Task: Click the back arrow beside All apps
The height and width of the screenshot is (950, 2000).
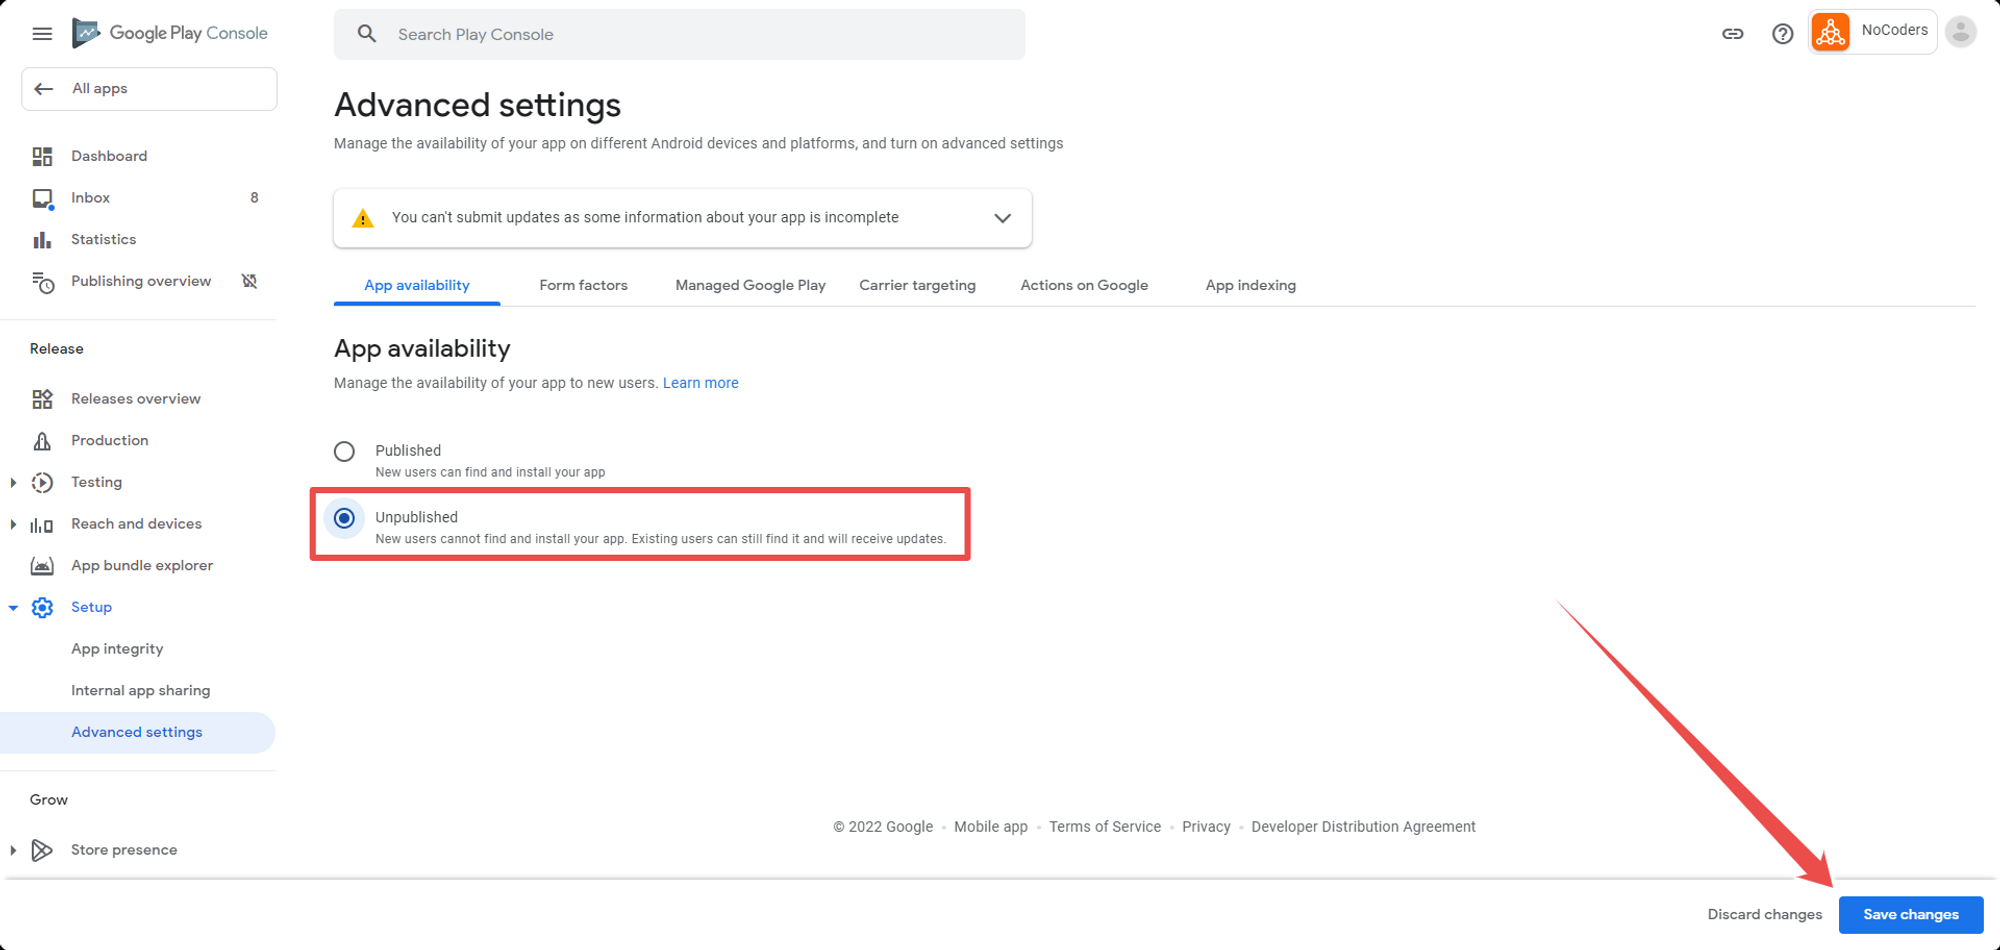Action: (x=44, y=89)
